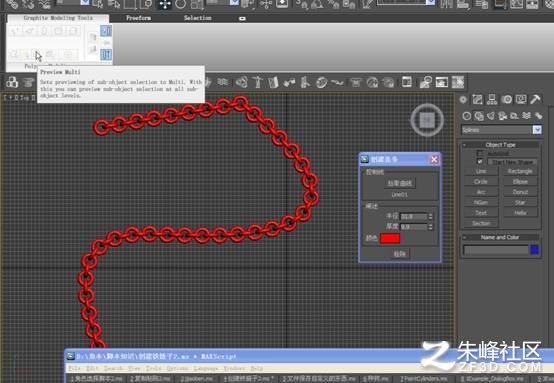The width and height of the screenshot is (554, 383).
Task: Click lower blue highlighted button in Graphite ribbon
Action: coord(106,55)
